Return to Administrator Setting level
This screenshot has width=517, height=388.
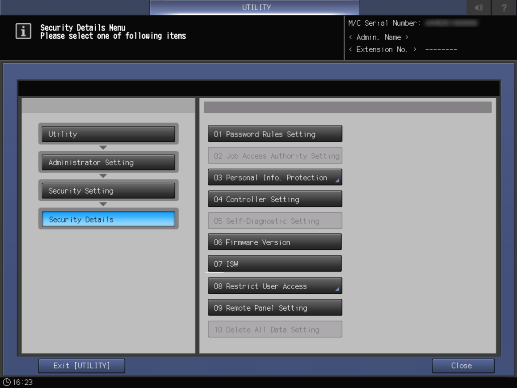108,162
